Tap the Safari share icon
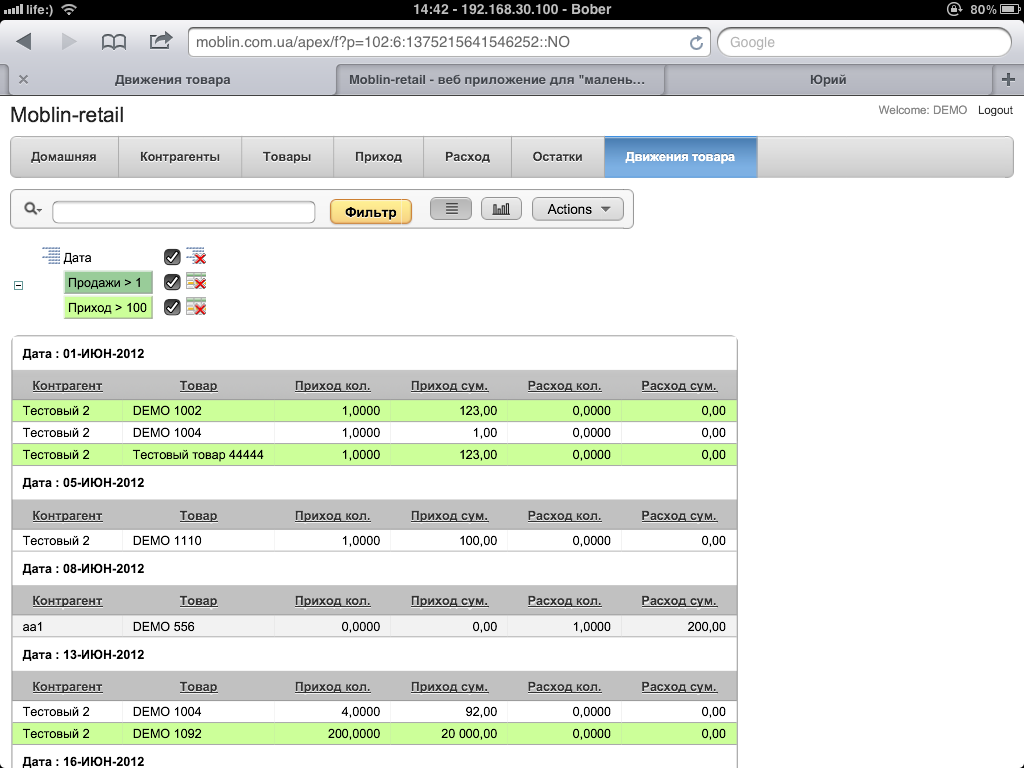 point(161,41)
